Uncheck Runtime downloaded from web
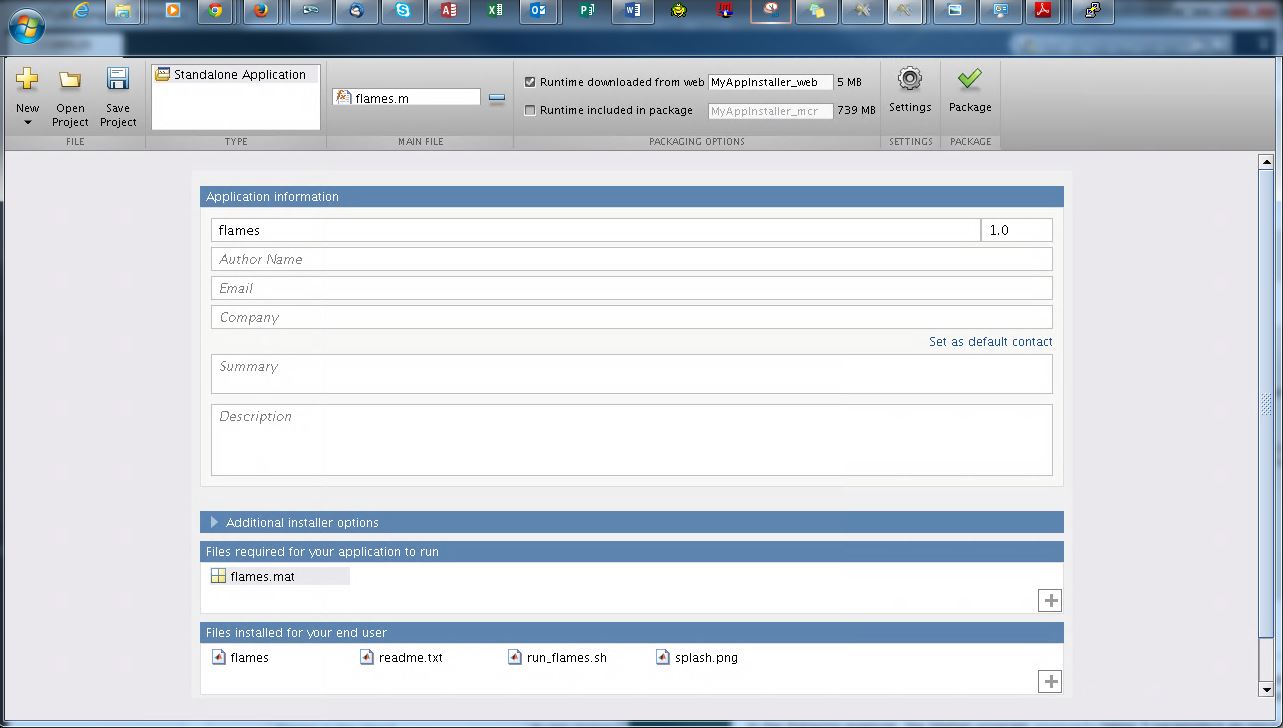Viewport: 1283px width, 728px height. pyautogui.click(x=530, y=82)
